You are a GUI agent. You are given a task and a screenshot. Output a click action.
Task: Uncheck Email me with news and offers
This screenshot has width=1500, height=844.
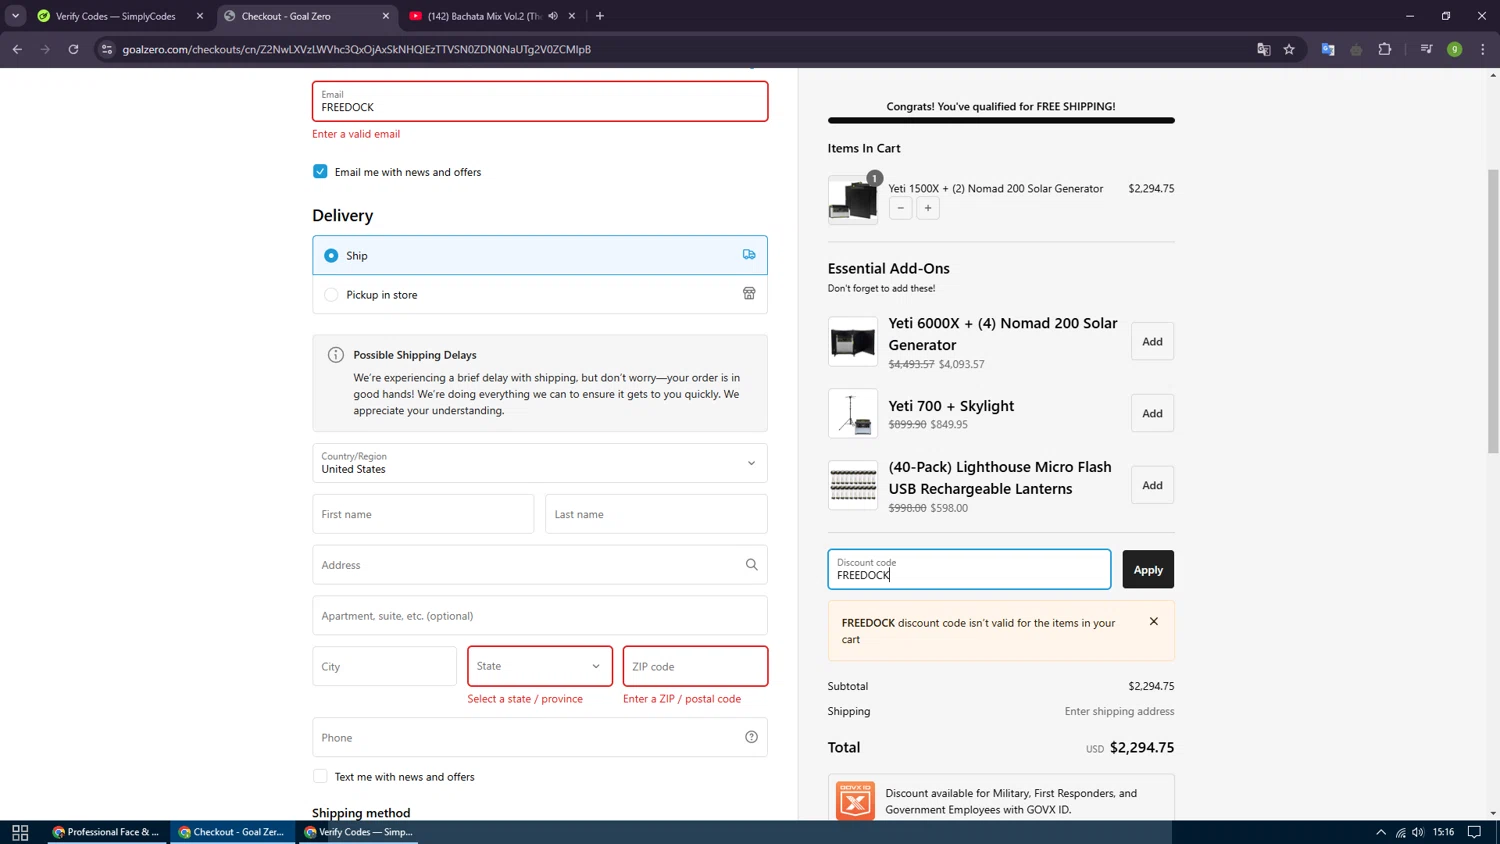[x=320, y=171]
